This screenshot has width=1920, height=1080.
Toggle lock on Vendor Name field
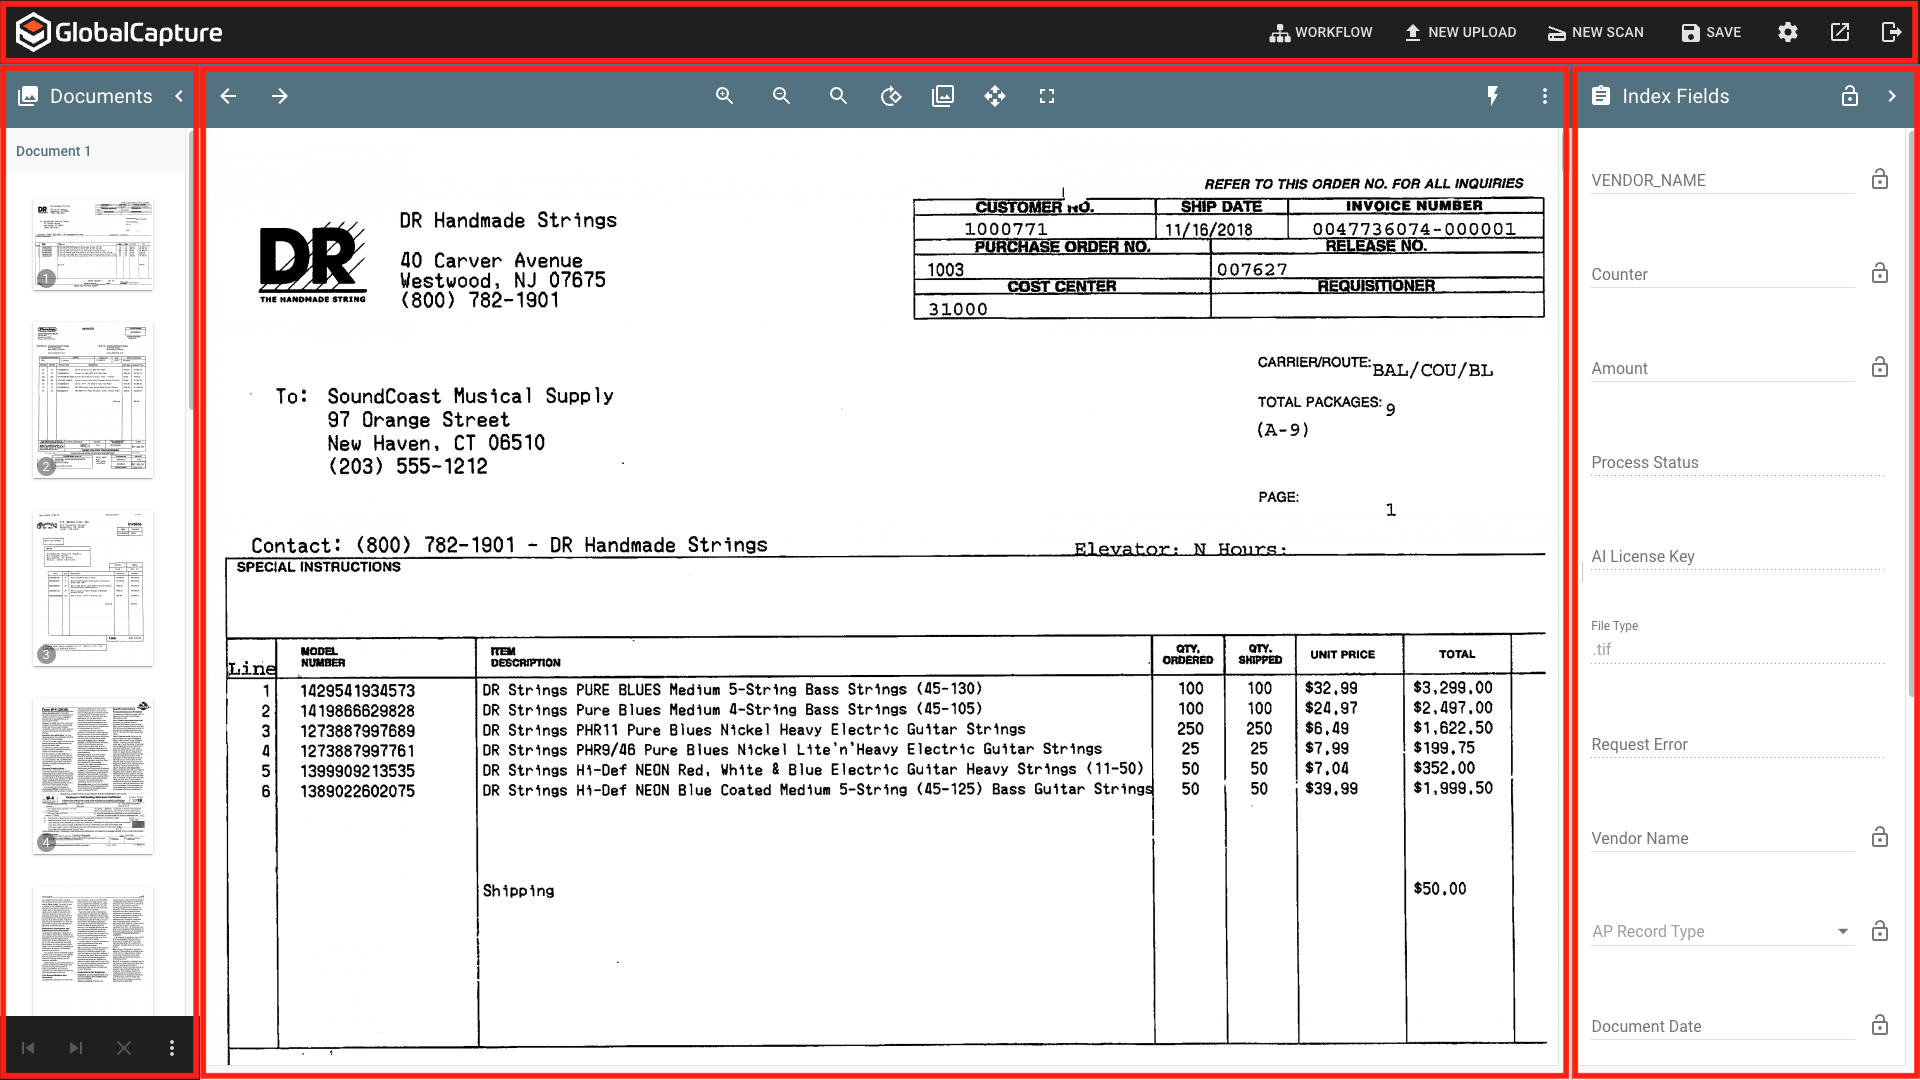(1880, 837)
